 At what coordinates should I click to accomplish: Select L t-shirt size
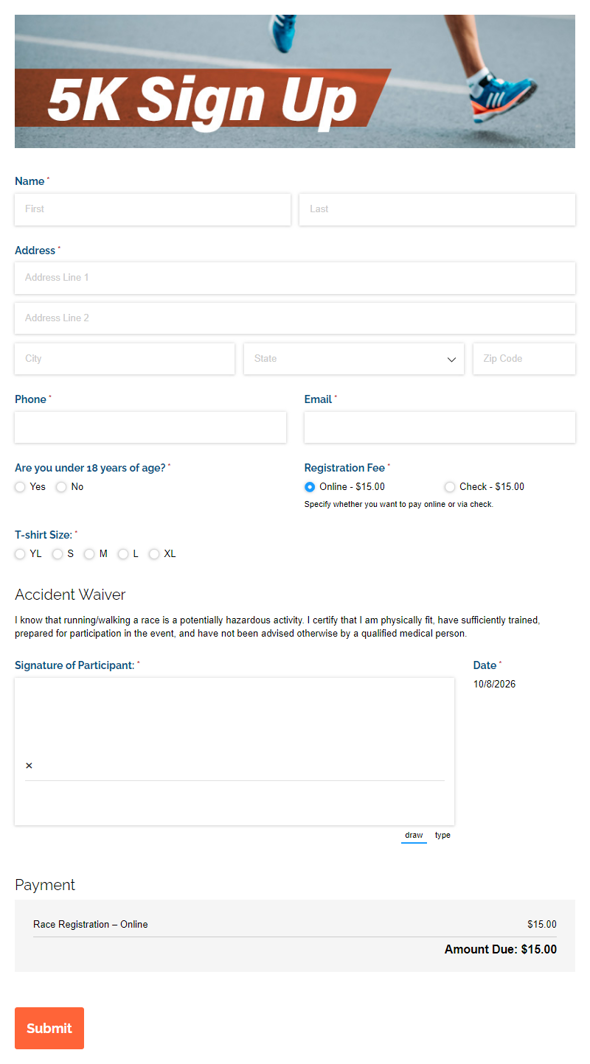pyautogui.click(x=123, y=554)
